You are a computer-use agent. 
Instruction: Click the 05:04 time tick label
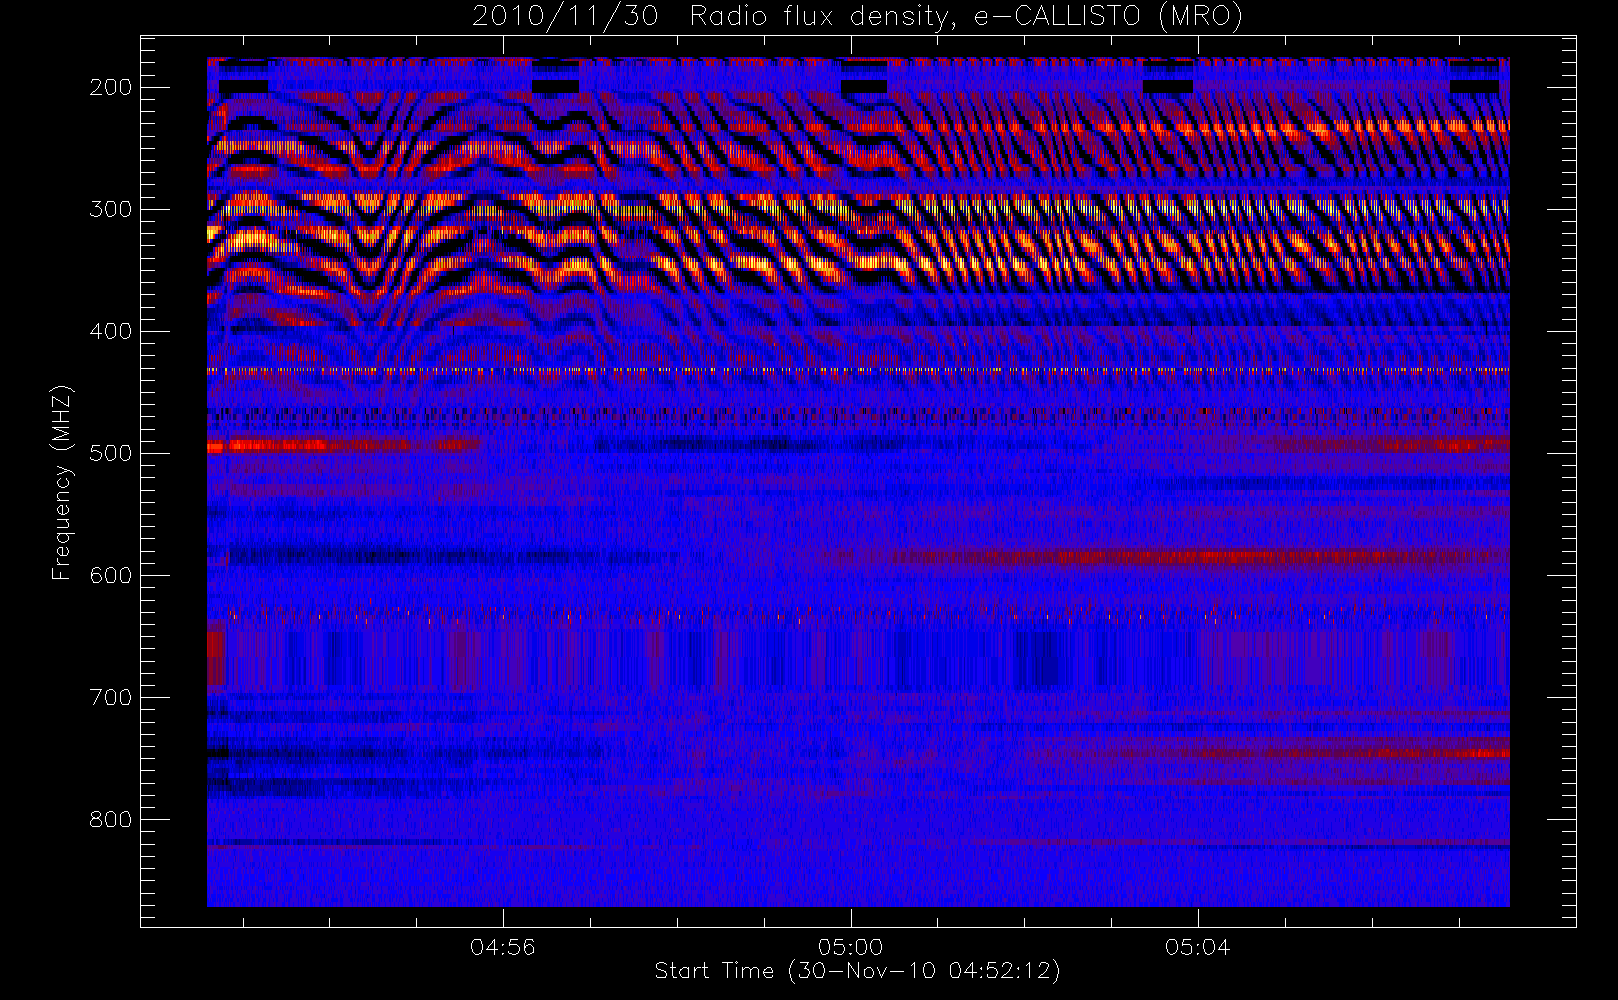coord(1197,946)
